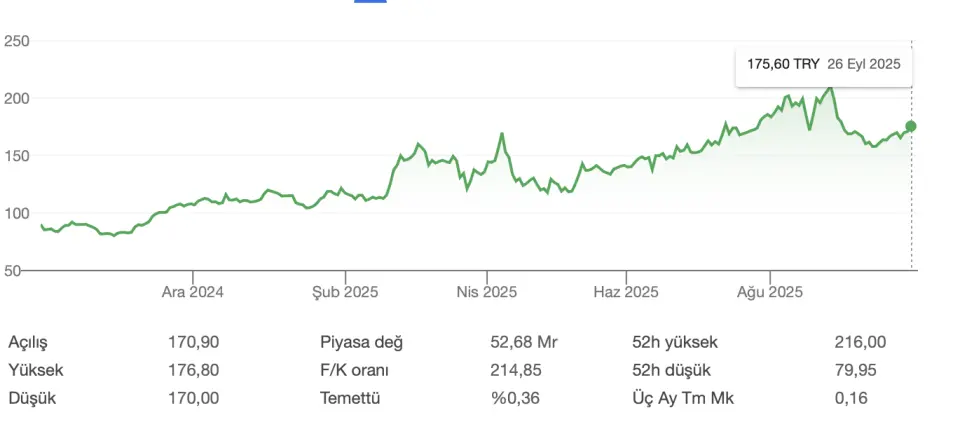The width and height of the screenshot is (960, 436).
Task: Click the blue active-tab indicator at top
Action: (370, 1)
